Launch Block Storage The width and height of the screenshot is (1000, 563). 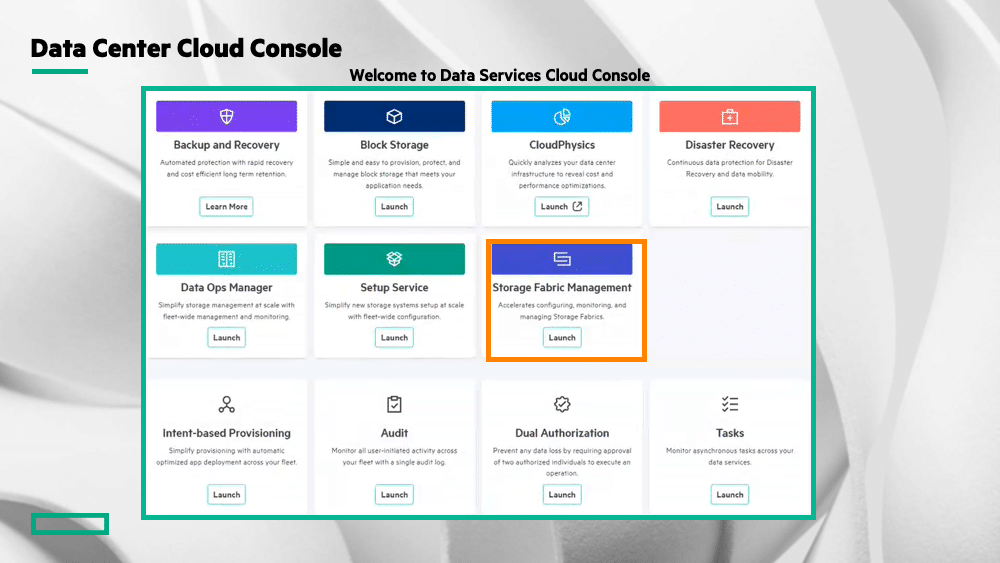(x=394, y=207)
